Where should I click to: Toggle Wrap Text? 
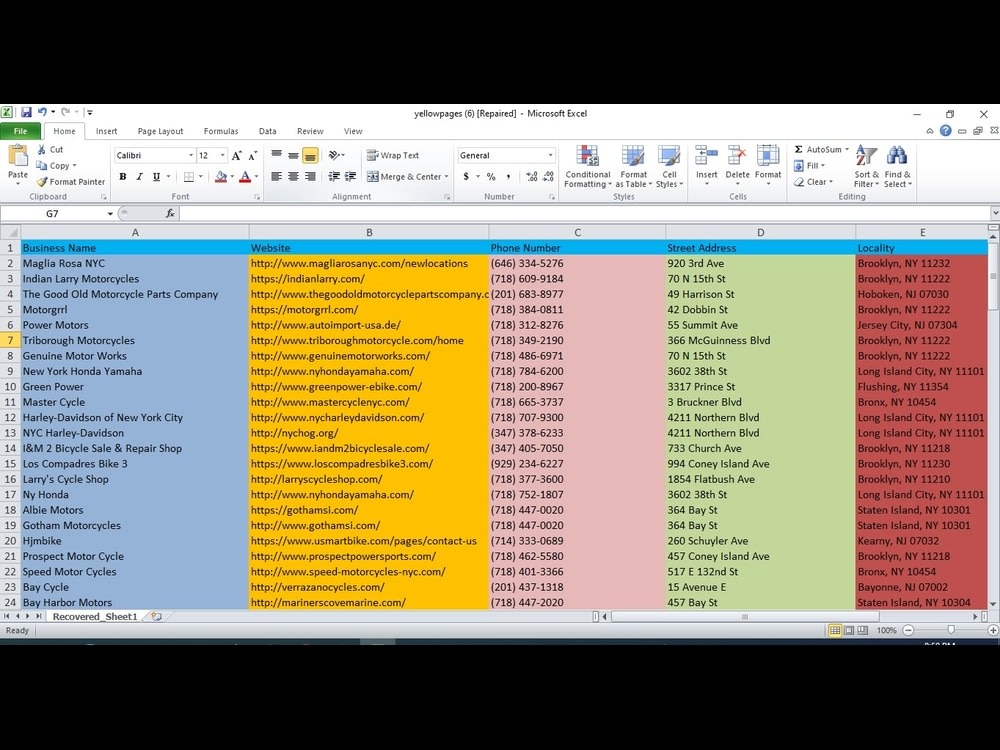393,155
